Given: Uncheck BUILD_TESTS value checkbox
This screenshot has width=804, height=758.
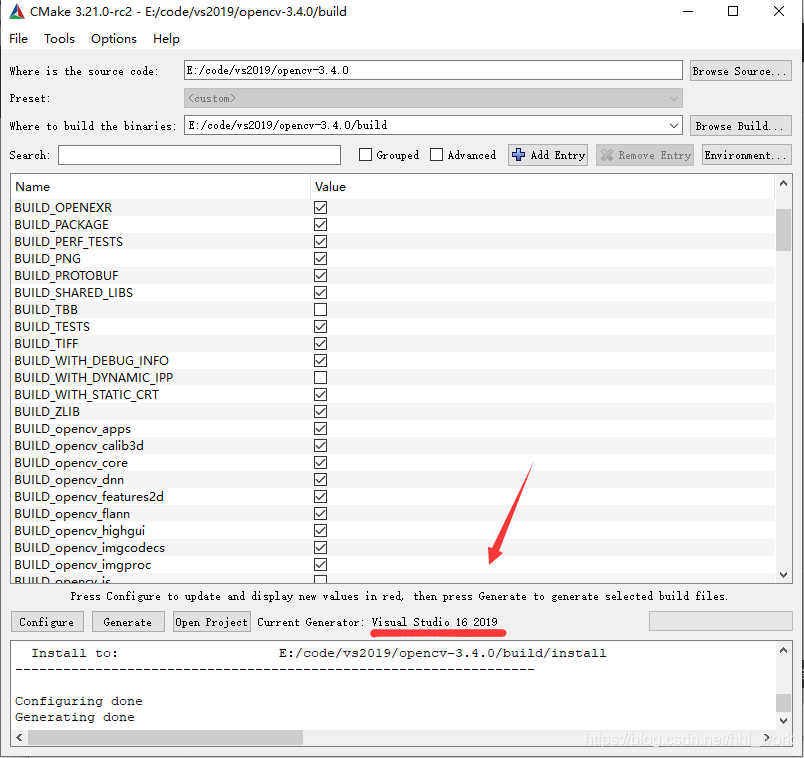Looking at the screenshot, I should (x=320, y=327).
